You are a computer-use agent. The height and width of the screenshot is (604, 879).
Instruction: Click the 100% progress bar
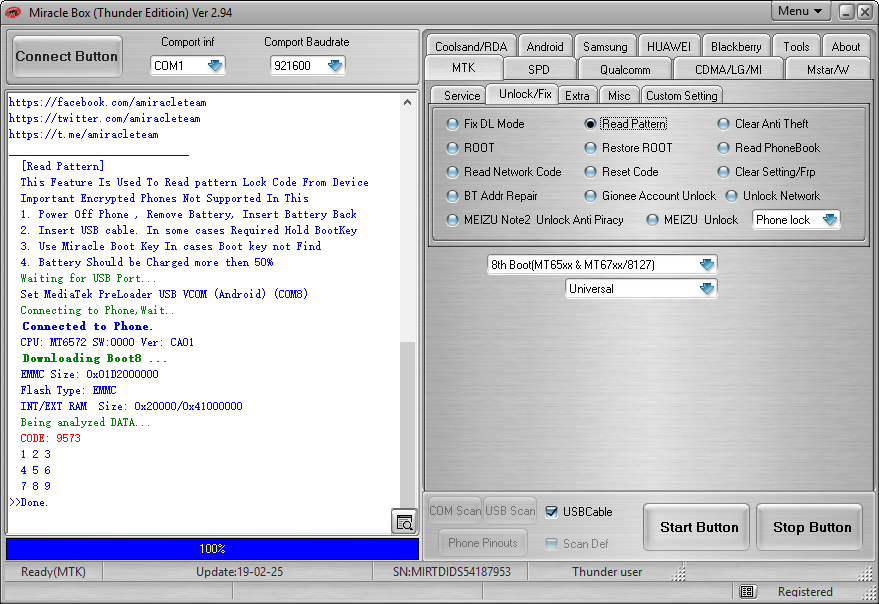coord(212,548)
